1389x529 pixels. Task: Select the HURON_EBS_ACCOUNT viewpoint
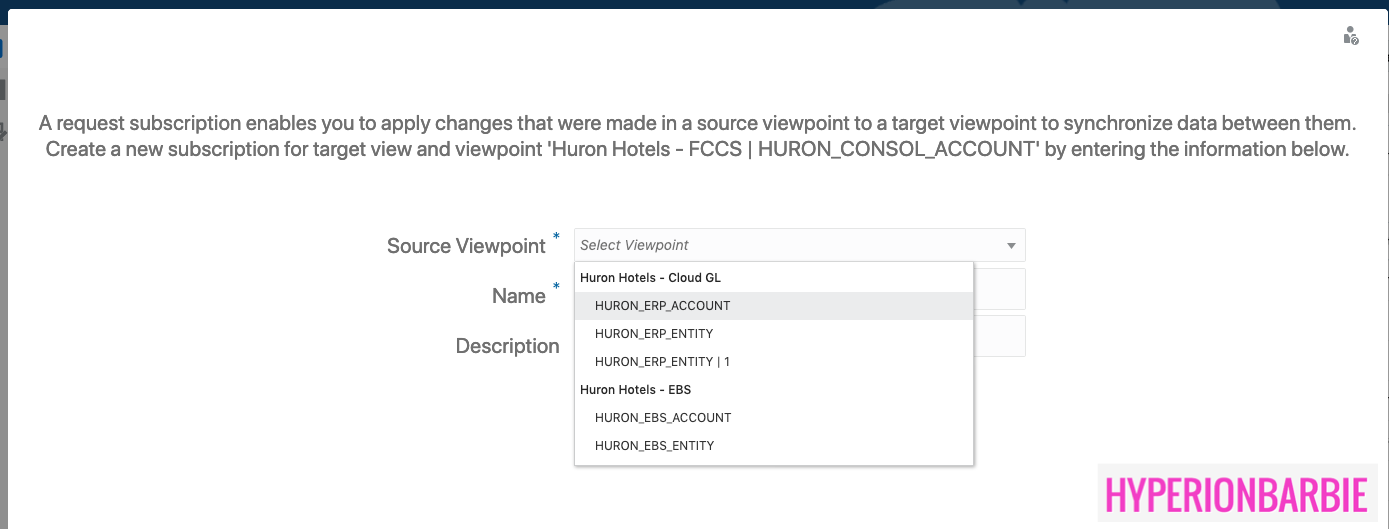pos(662,418)
